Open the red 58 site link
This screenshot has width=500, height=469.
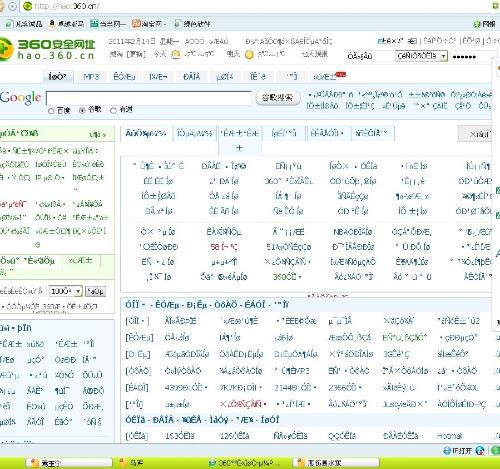coord(224,247)
